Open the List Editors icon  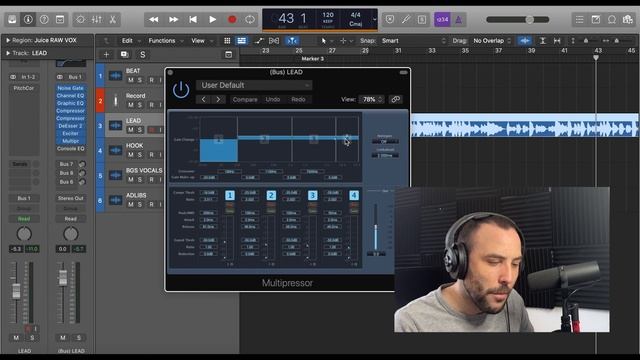coord(579,19)
